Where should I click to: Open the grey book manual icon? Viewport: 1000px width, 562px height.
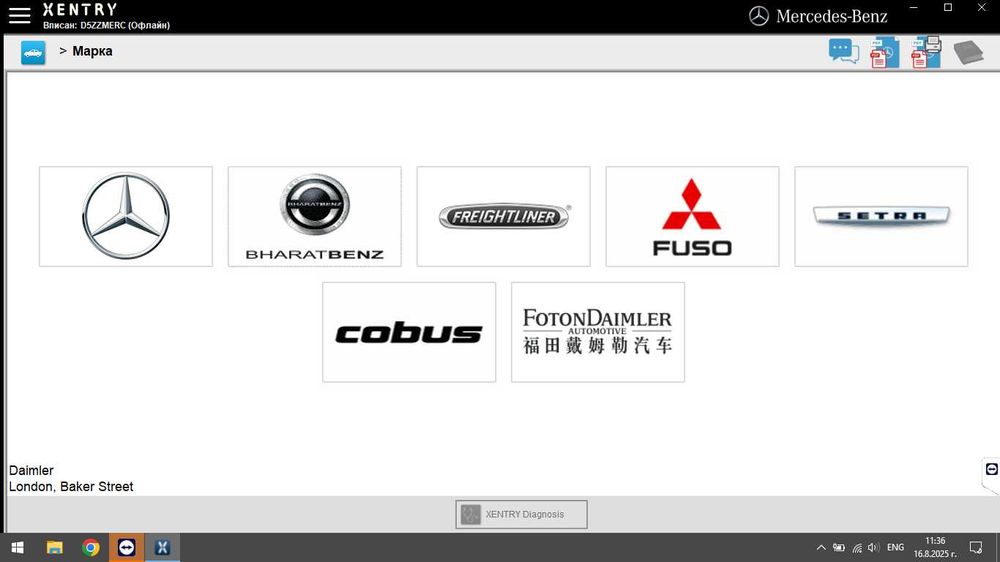click(968, 52)
